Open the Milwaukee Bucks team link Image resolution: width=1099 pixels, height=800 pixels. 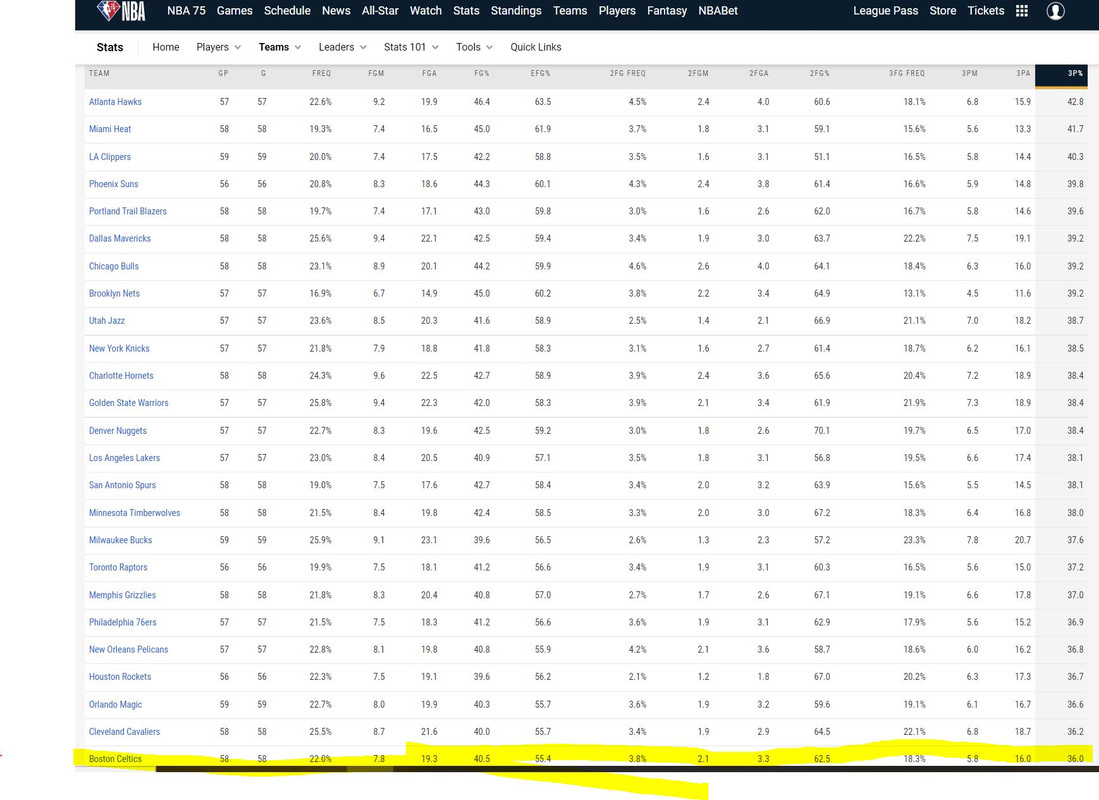point(120,540)
